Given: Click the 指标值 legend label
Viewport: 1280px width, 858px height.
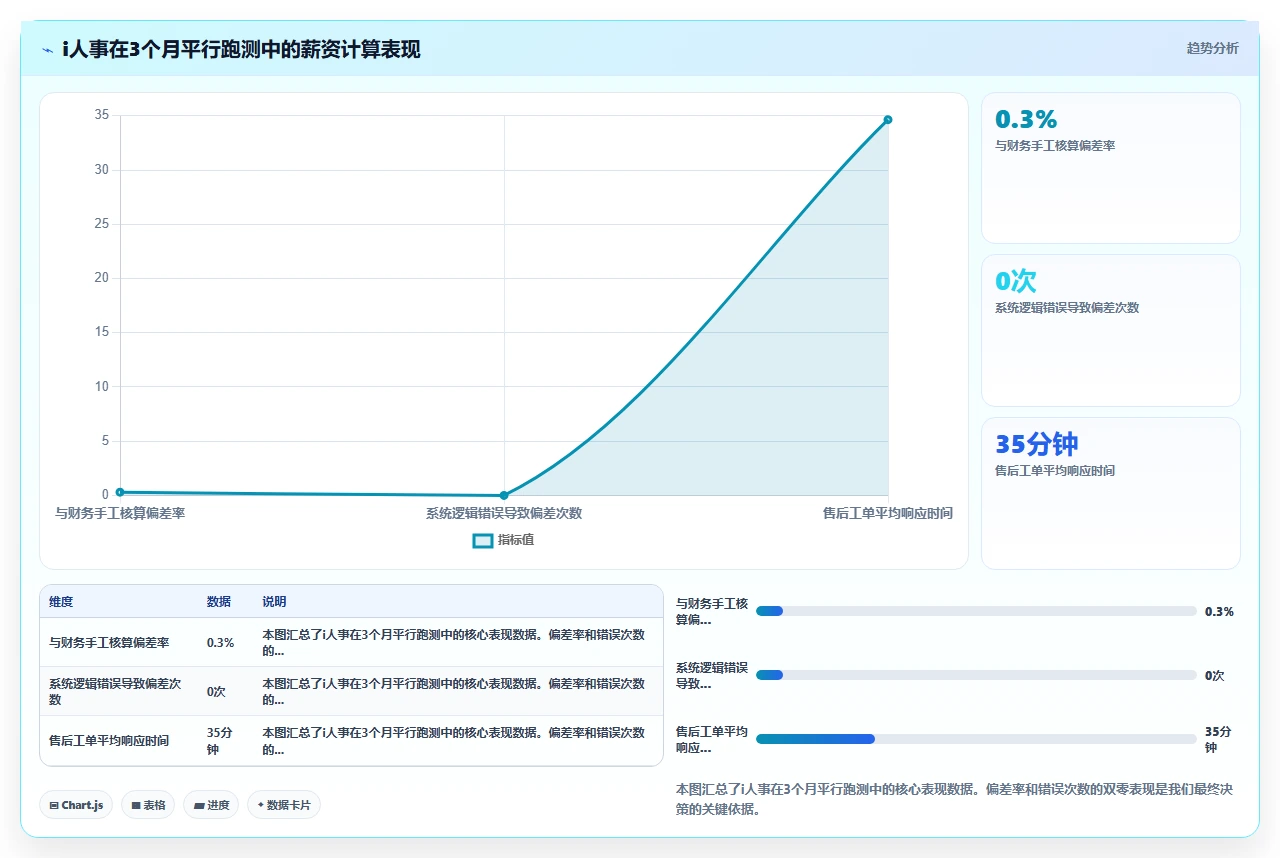Looking at the screenshot, I should click(x=516, y=540).
